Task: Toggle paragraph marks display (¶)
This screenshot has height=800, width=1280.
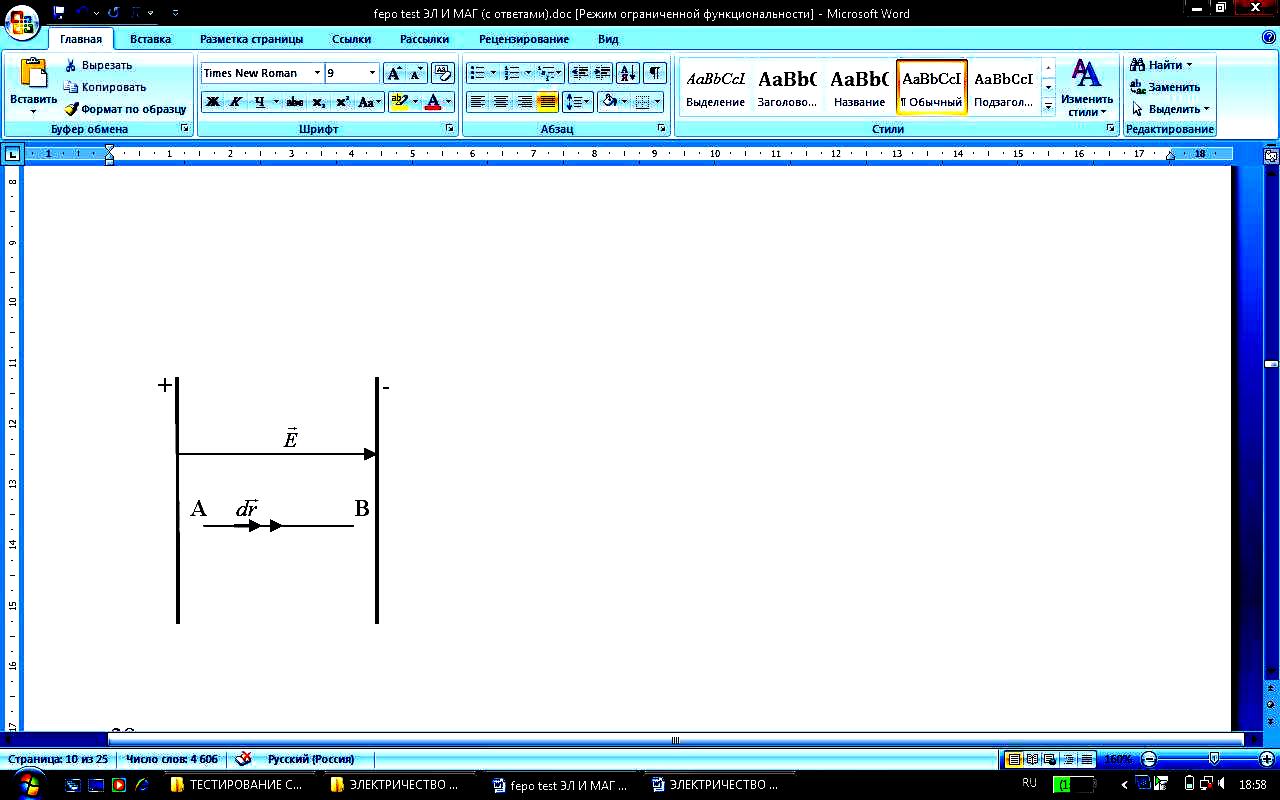Action: click(x=654, y=73)
